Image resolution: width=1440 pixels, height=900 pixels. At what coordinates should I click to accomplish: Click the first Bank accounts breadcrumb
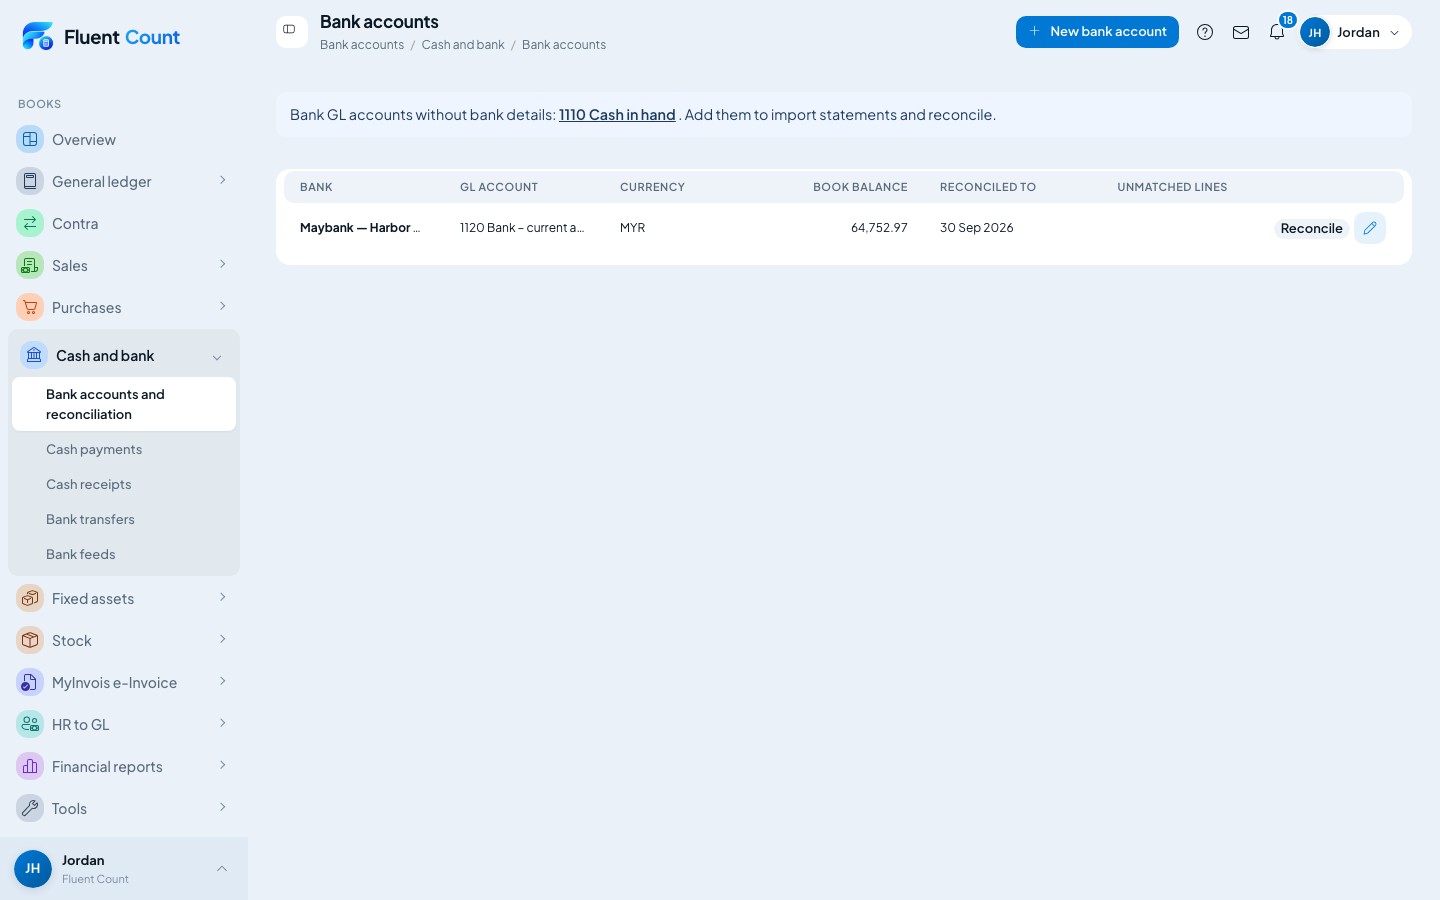(362, 45)
